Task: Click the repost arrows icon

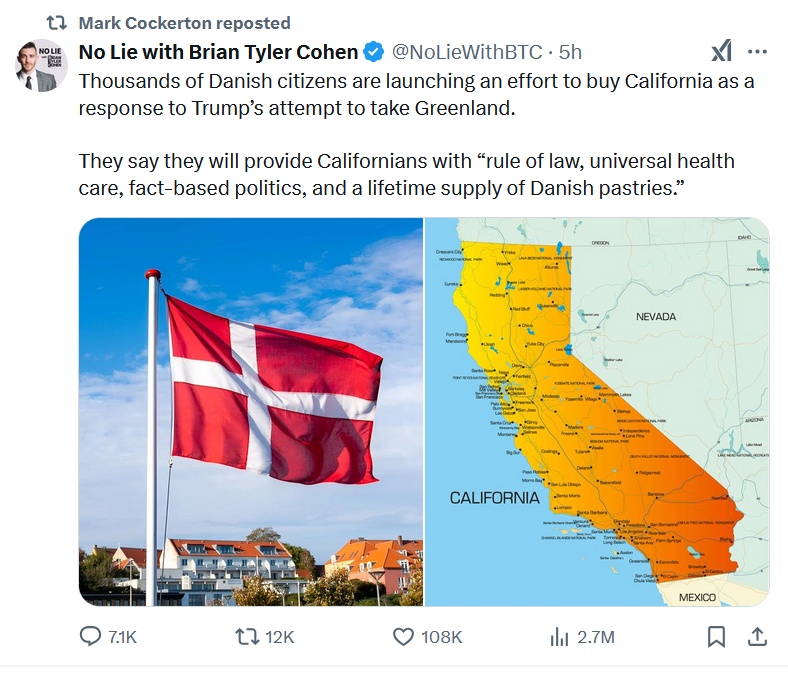Action: click(247, 637)
